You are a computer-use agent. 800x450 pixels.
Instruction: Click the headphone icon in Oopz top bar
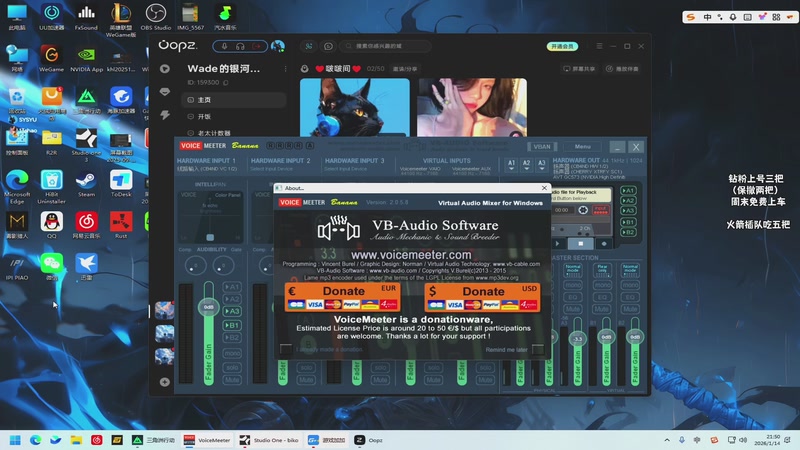(x=240, y=46)
